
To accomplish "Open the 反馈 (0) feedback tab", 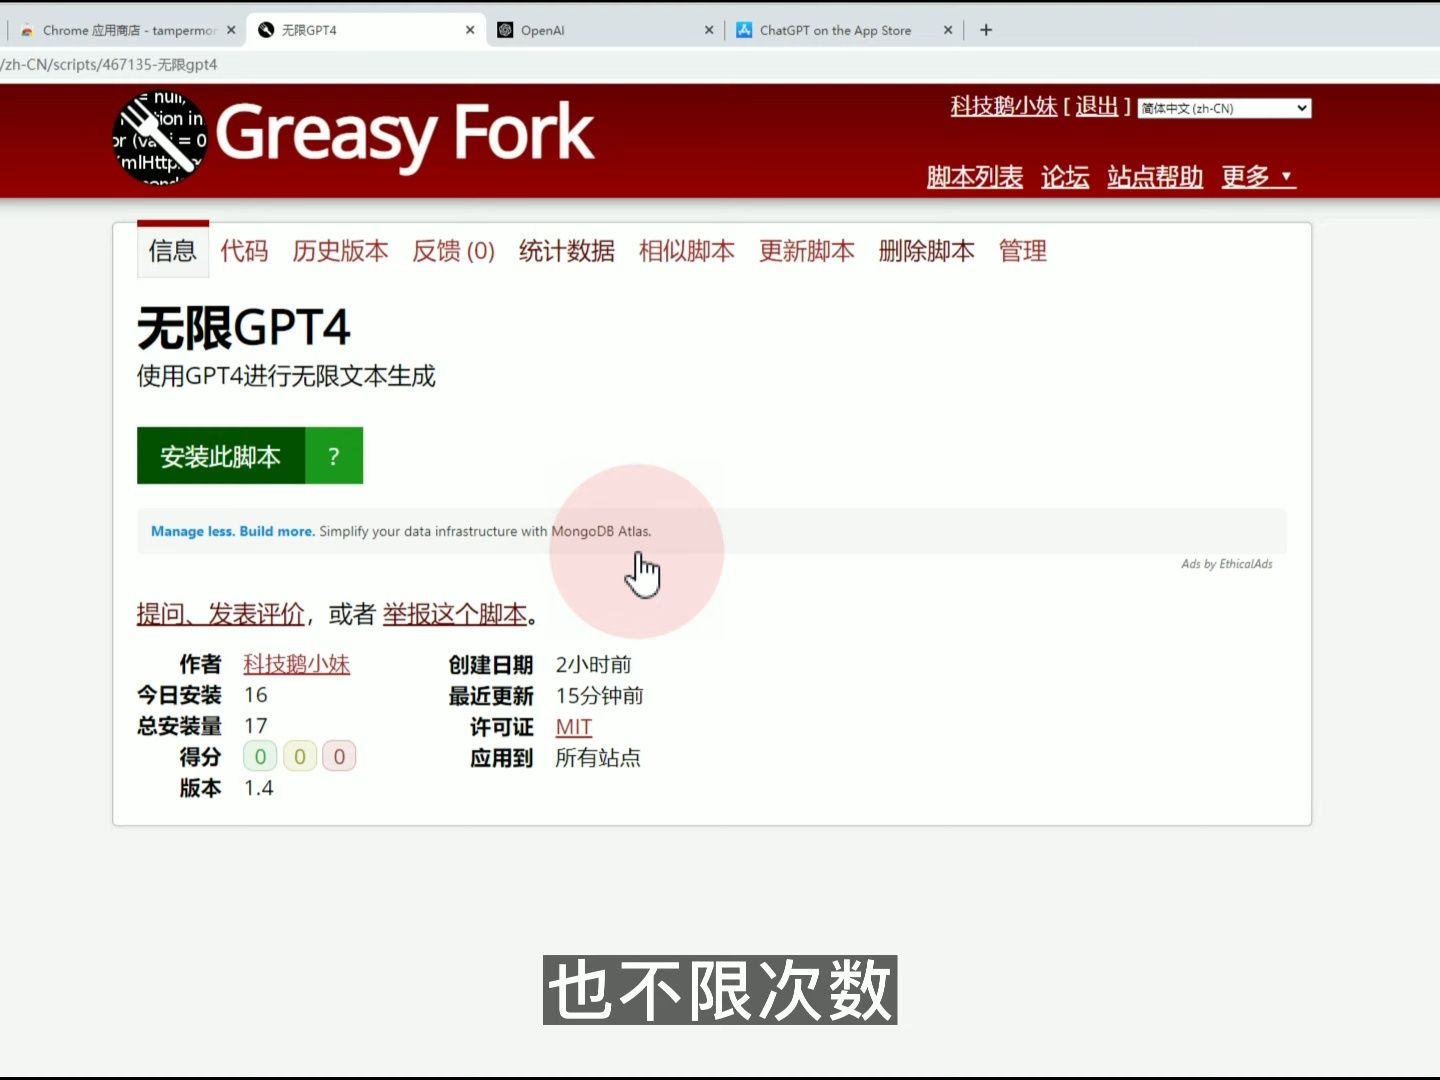I will click(x=453, y=250).
